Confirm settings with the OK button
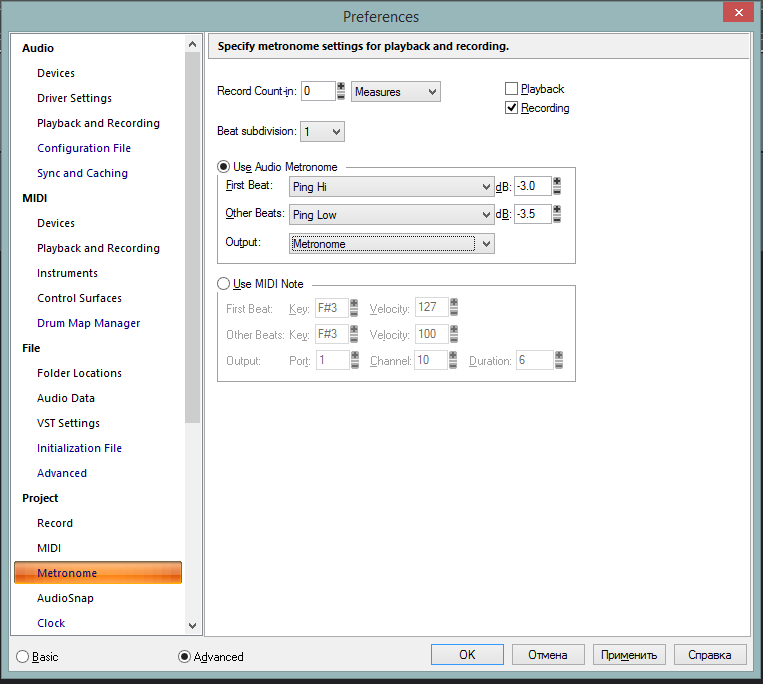This screenshot has width=763, height=684. (x=467, y=655)
